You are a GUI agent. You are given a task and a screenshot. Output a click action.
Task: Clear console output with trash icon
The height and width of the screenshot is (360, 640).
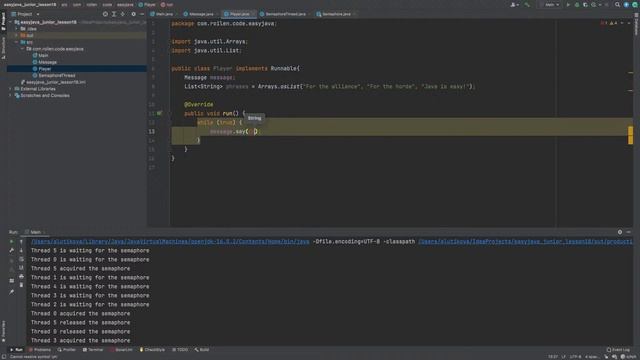21,285
